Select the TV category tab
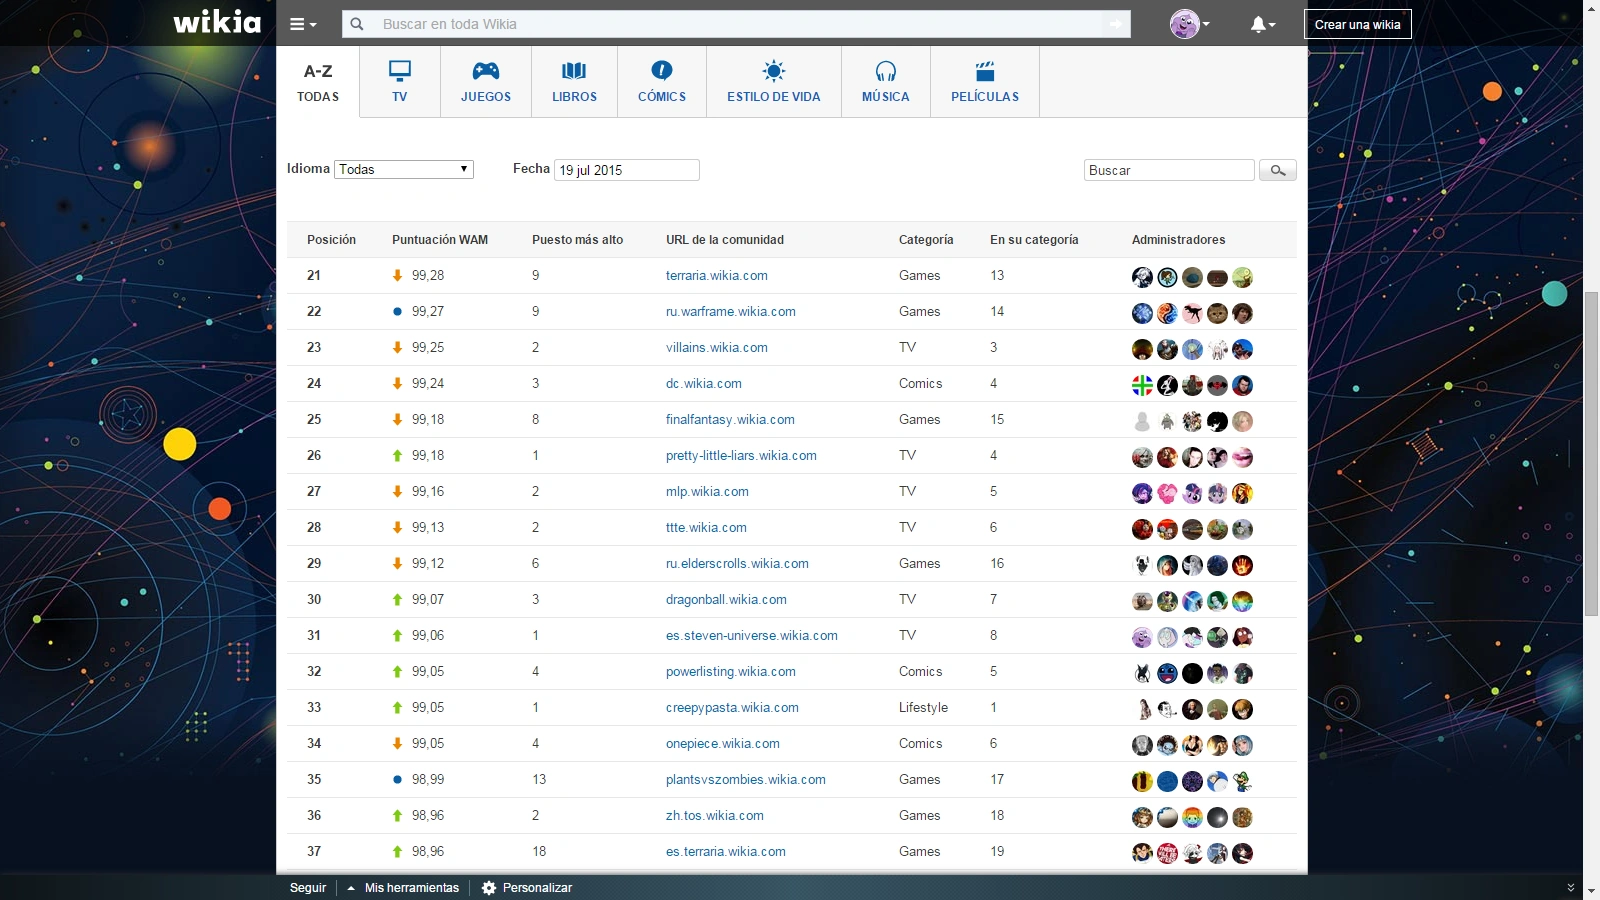 click(400, 82)
